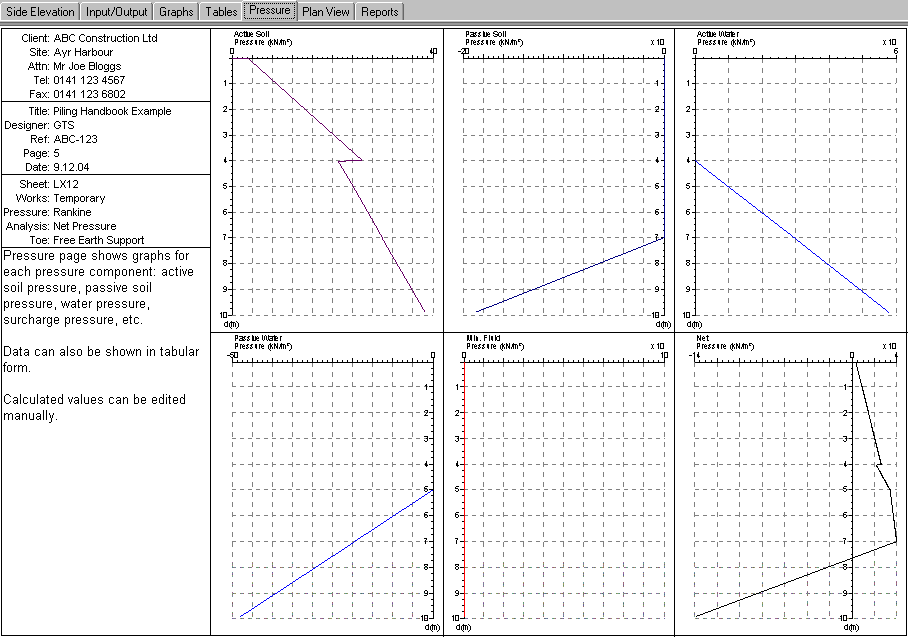This screenshot has height=637, width=908.
Task: Go to the Tables tab
Action: click(x=221, y=12)
